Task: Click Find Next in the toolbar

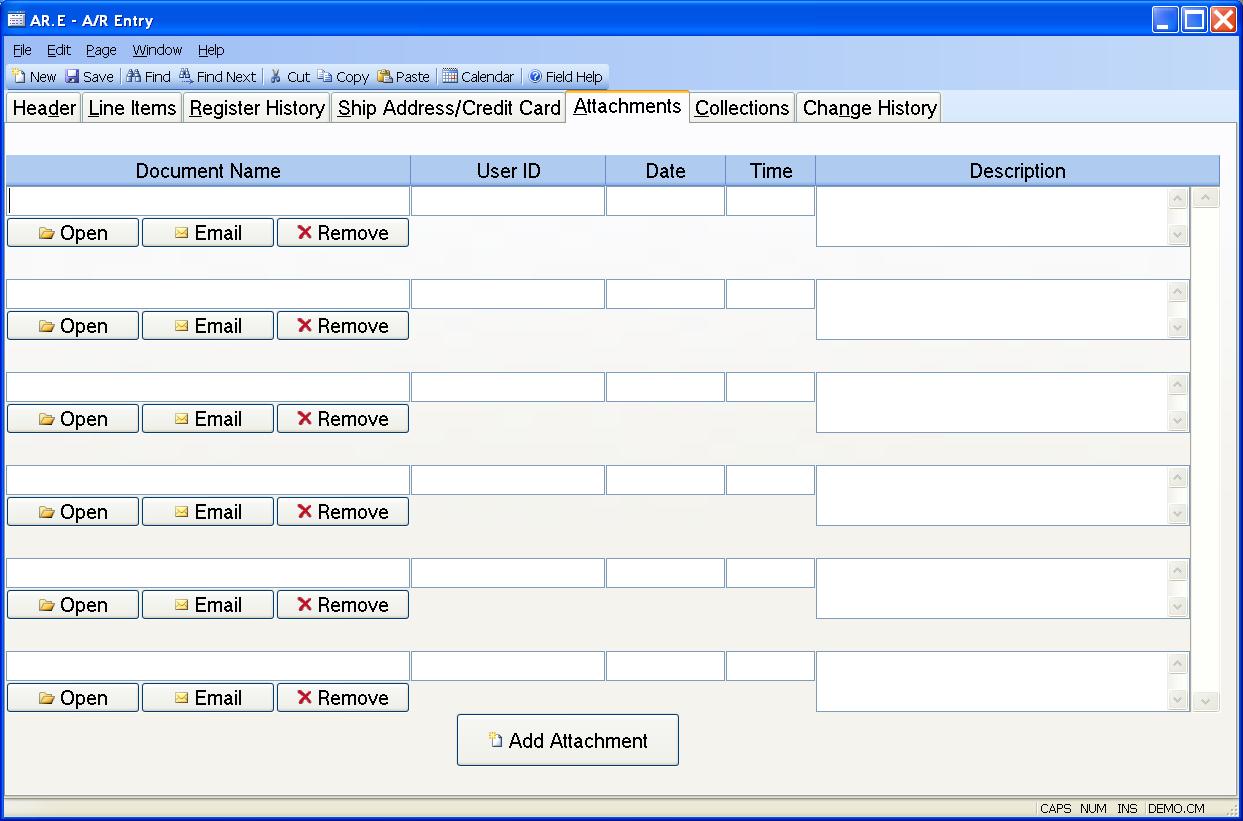Action: coord(186,77)
